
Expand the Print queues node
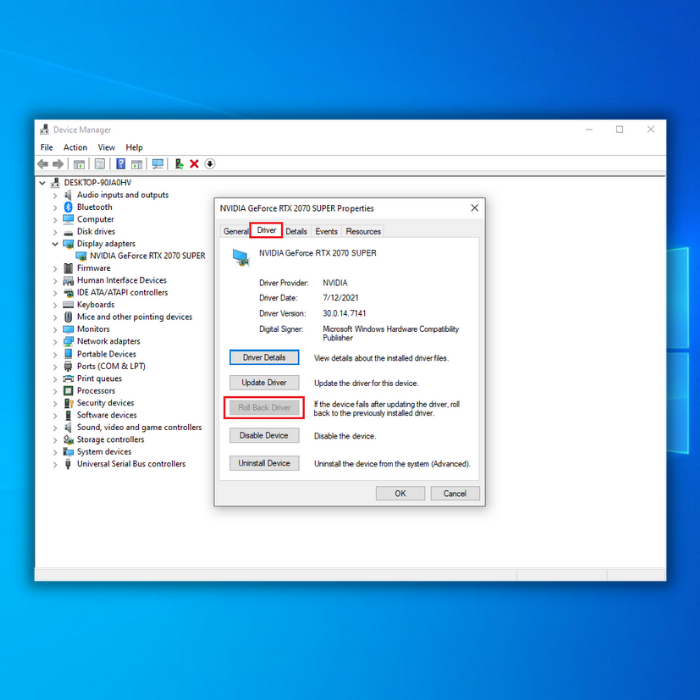click(x=55, y=379)
